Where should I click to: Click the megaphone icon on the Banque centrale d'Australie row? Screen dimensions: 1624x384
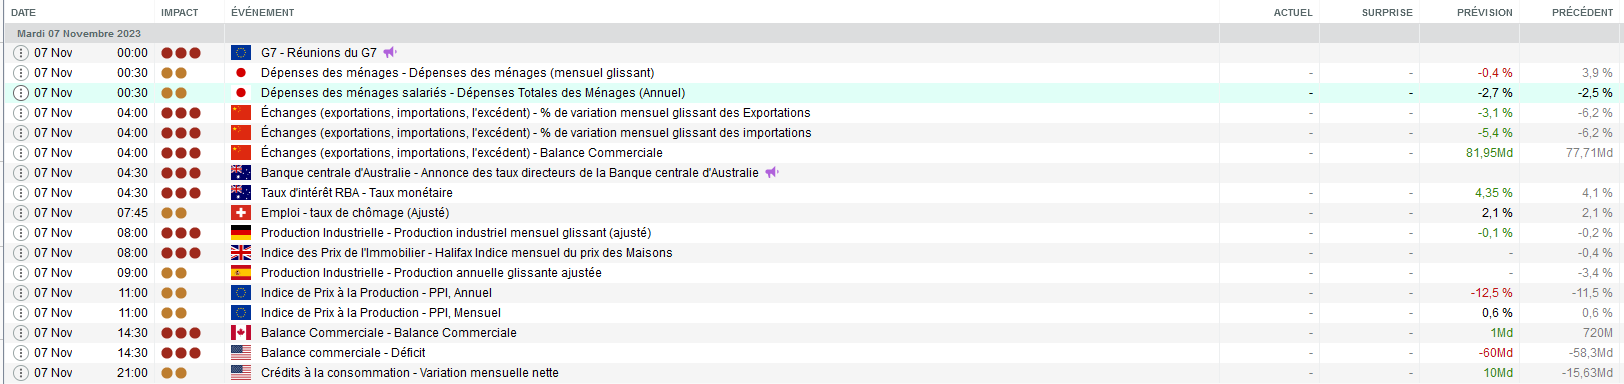point(772,173)
